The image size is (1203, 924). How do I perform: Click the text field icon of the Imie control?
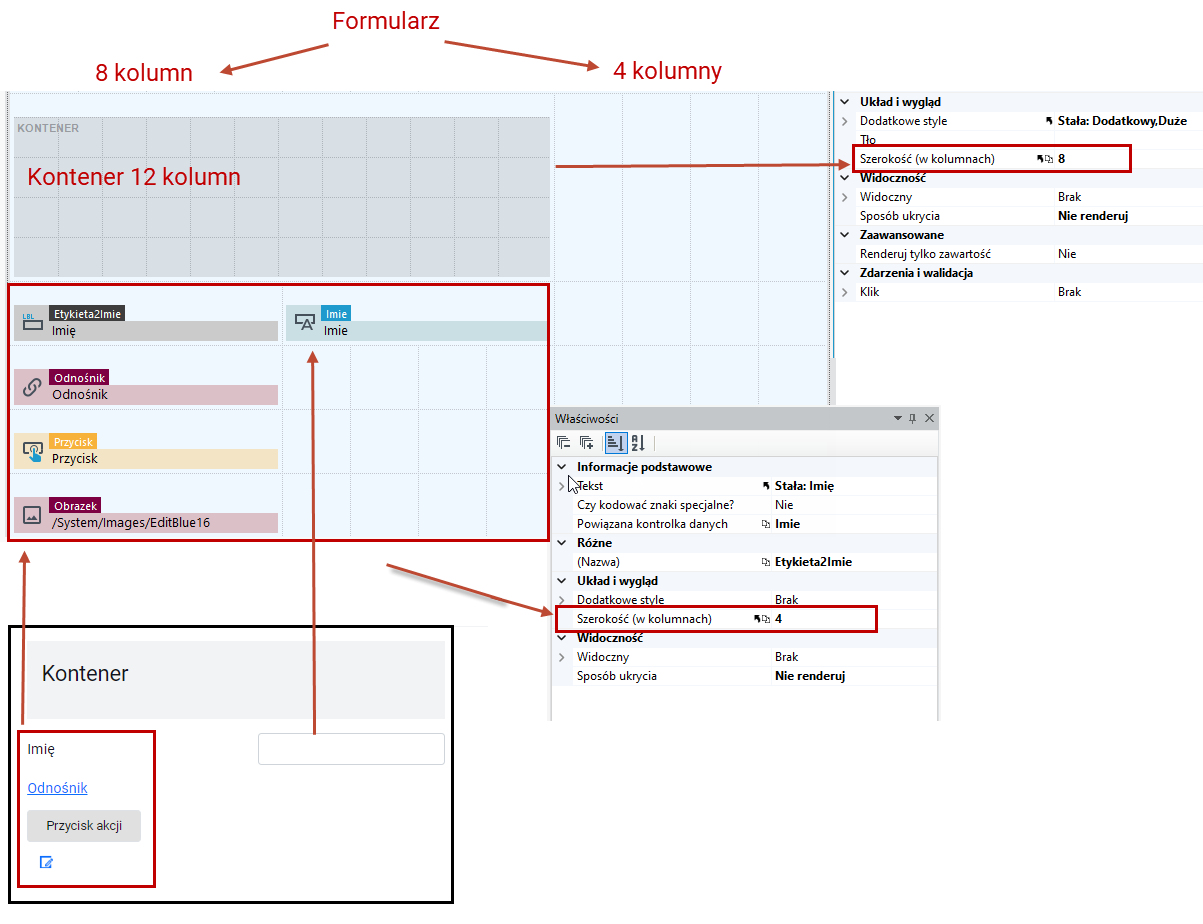[305, 322]
